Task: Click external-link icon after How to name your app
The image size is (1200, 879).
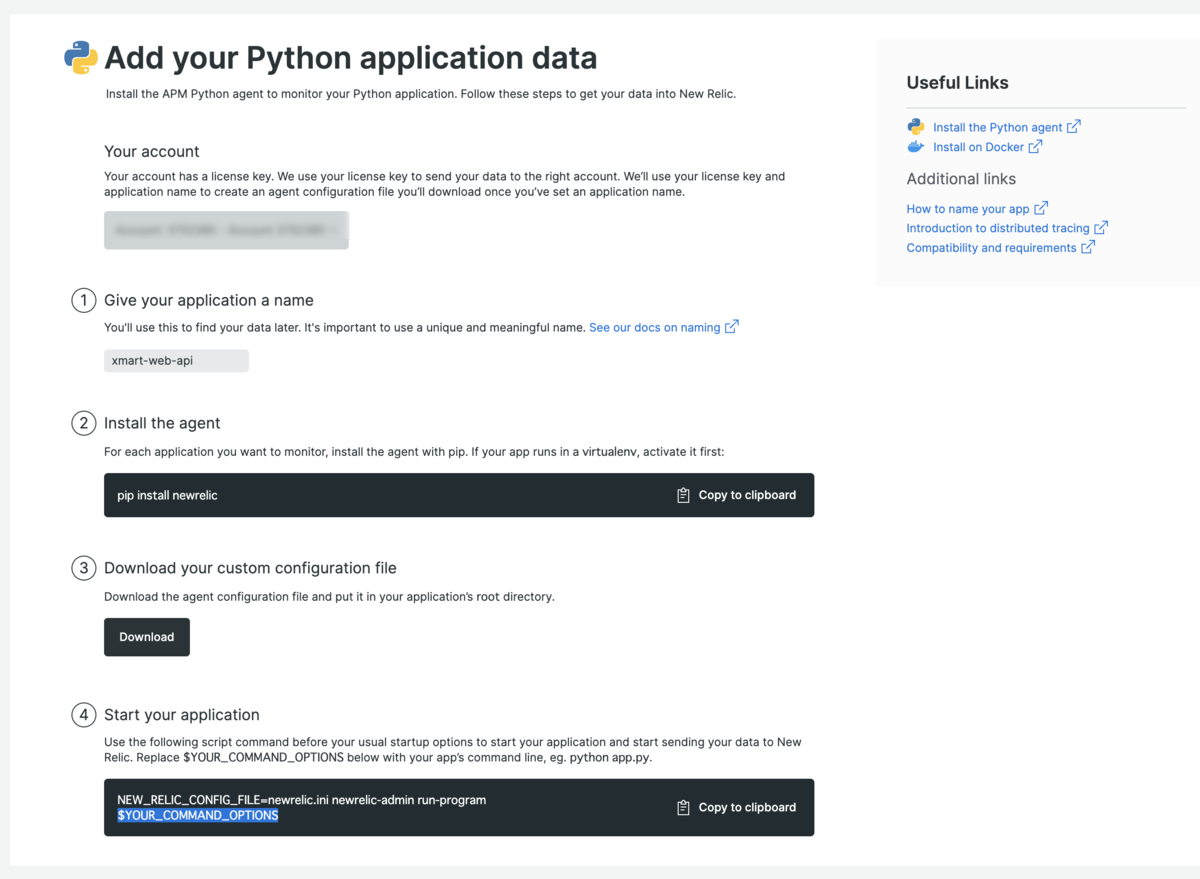Action: pos(1041,208)
